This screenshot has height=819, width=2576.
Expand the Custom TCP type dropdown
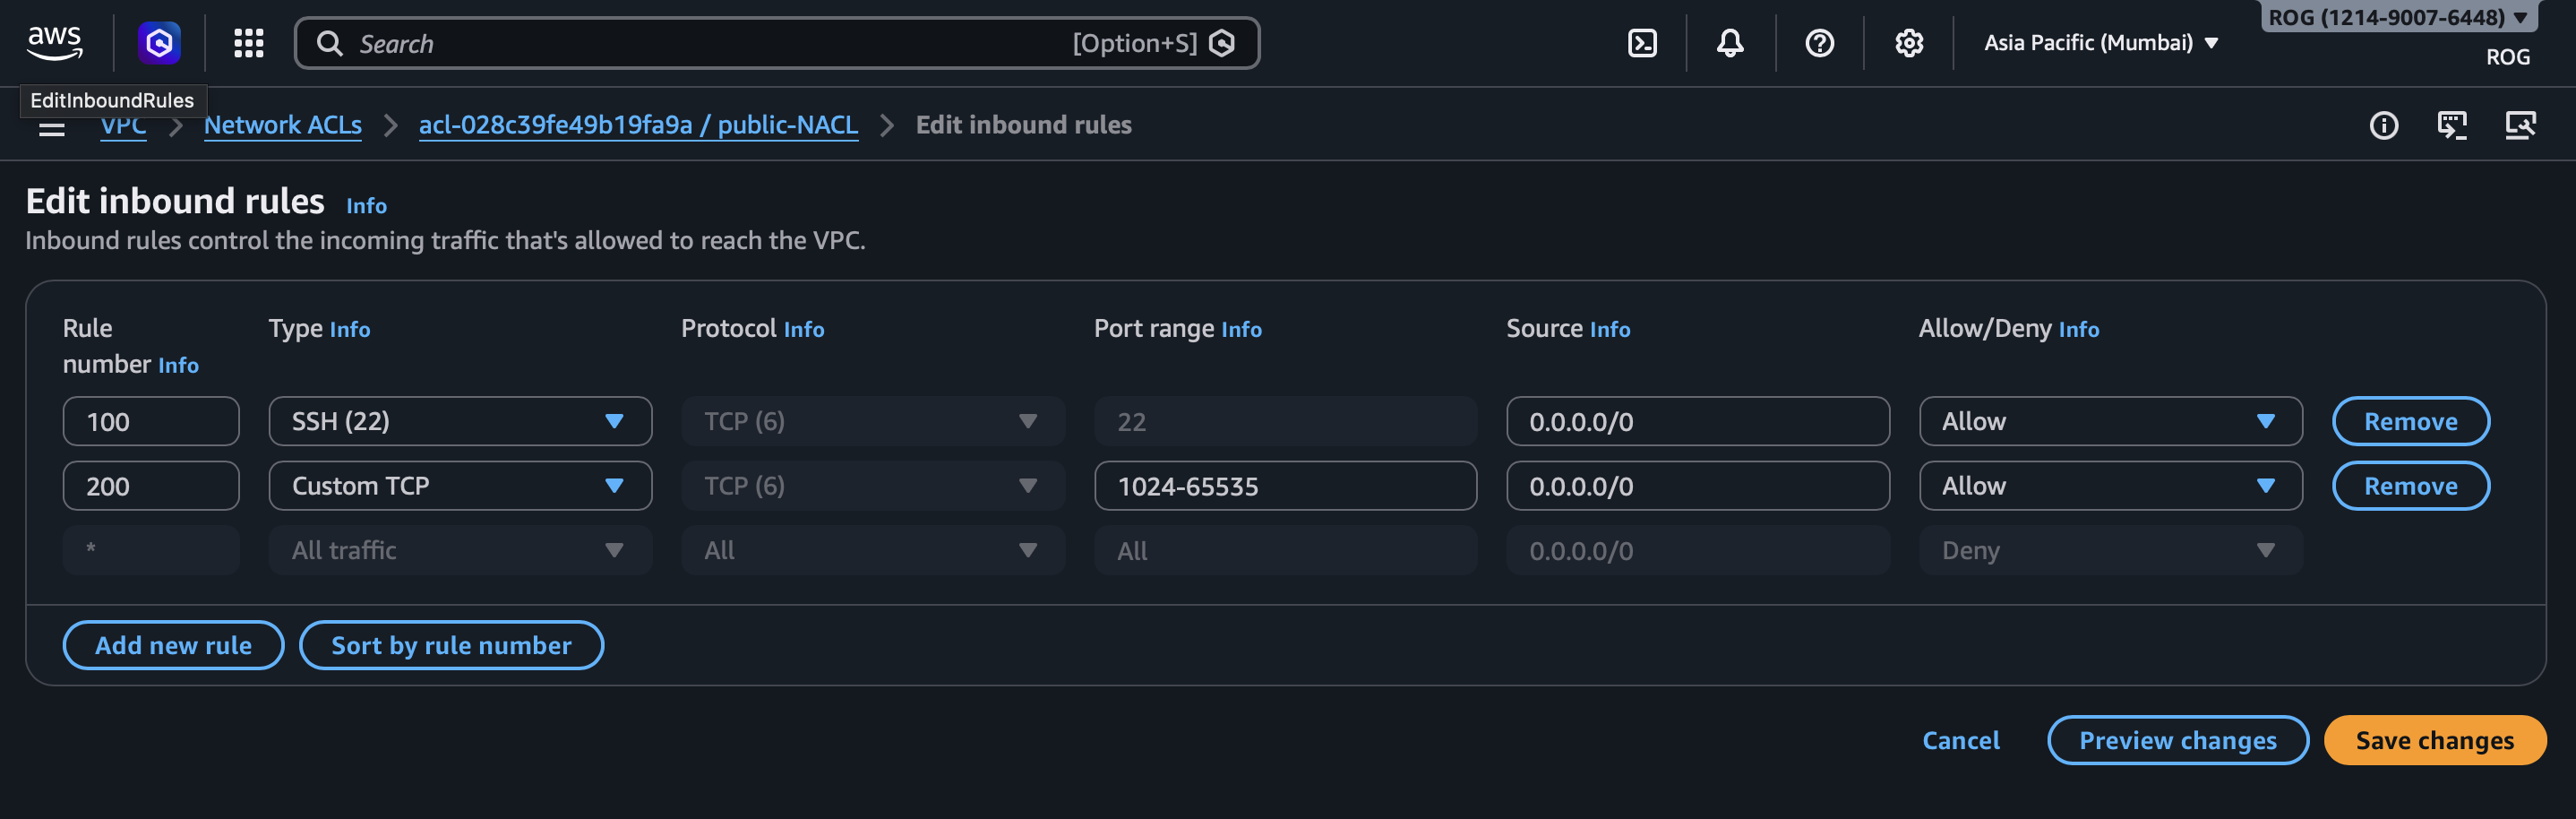(x=460, y=486)
